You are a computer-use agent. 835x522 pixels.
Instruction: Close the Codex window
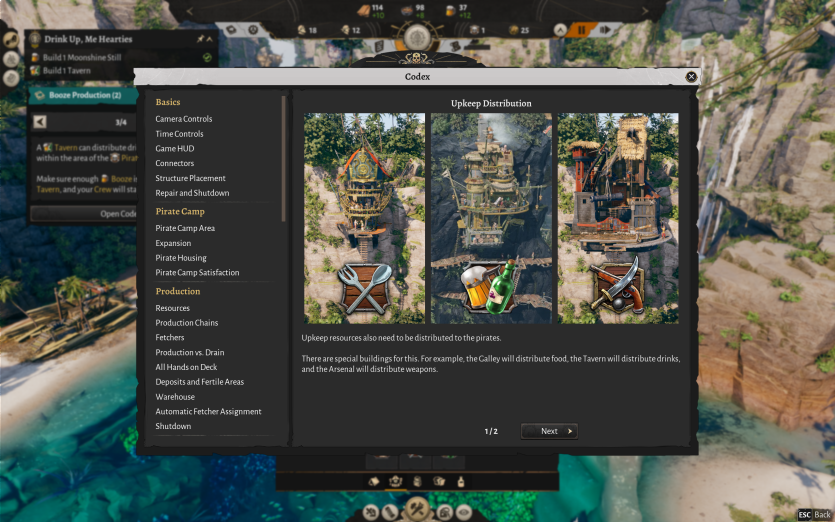click(691, 77)
